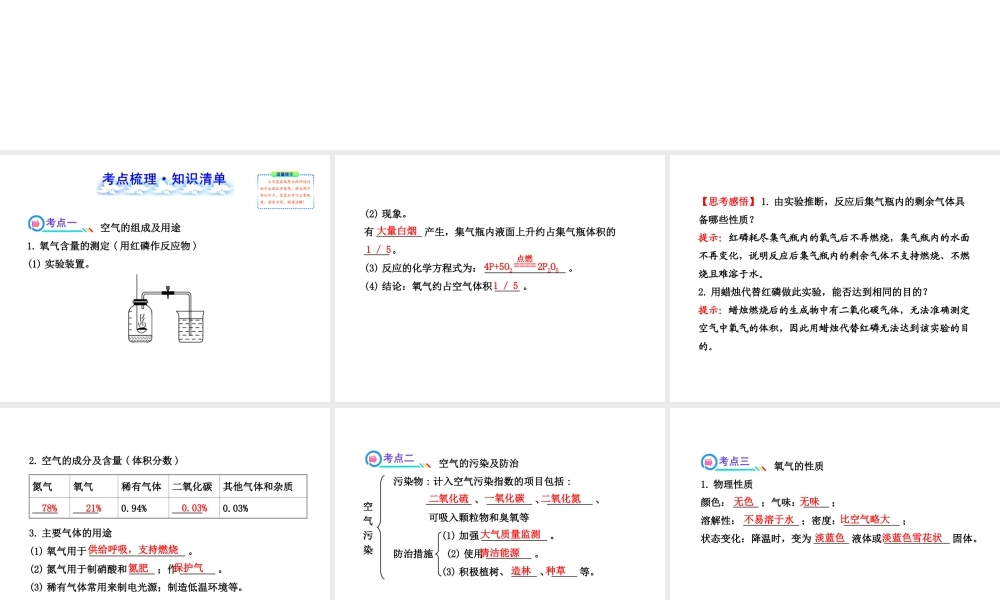1000x600 pixels.
Task: Click the red answer 造林
Action: [x=521, y=571]
